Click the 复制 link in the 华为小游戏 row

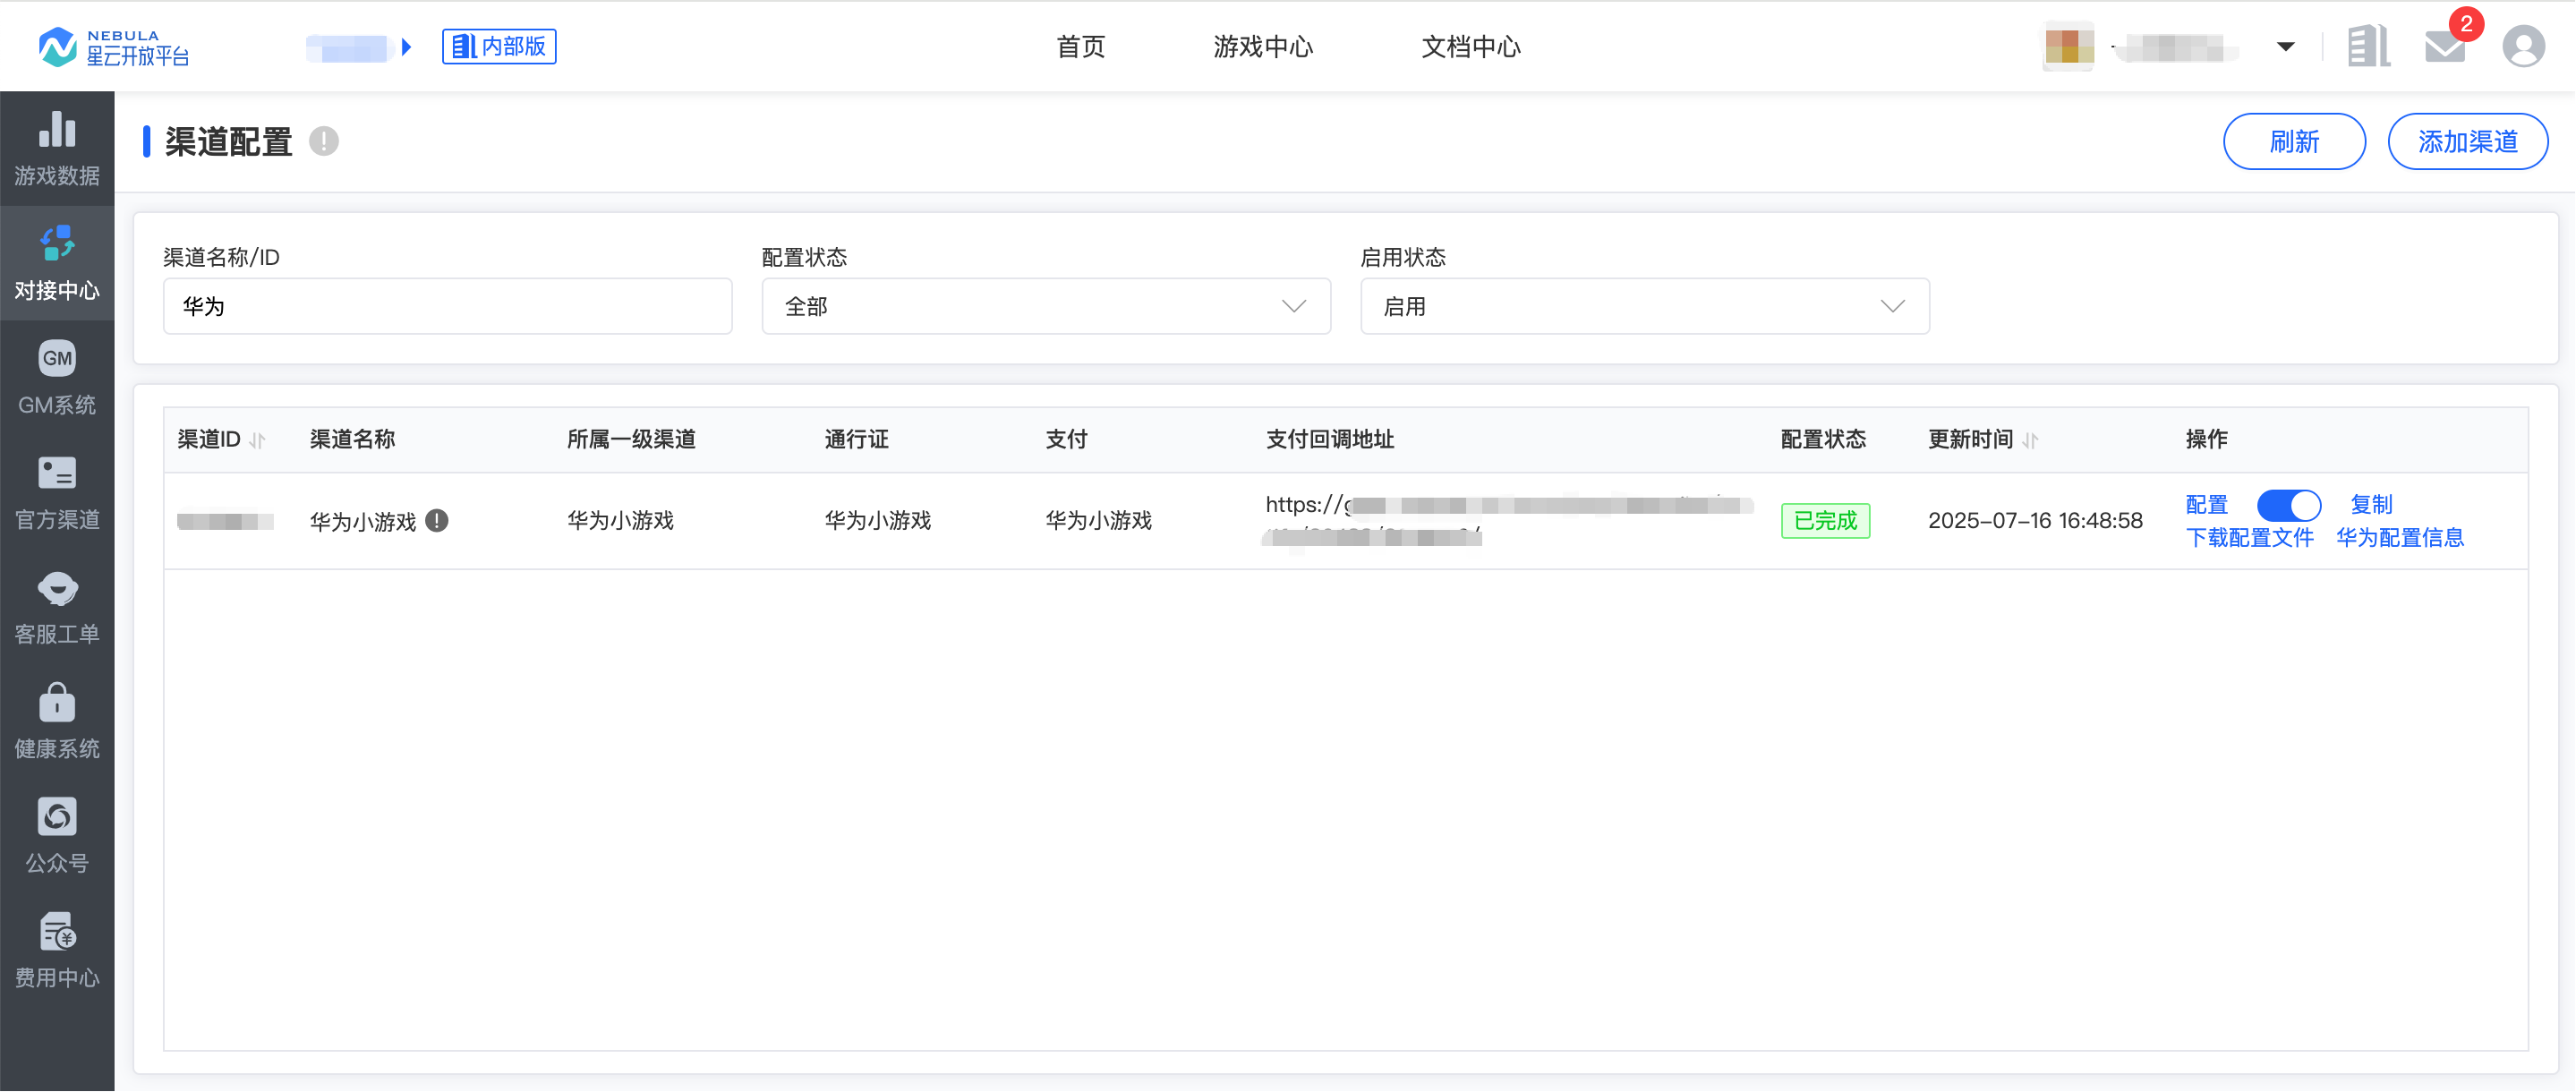pos(2371,505)
